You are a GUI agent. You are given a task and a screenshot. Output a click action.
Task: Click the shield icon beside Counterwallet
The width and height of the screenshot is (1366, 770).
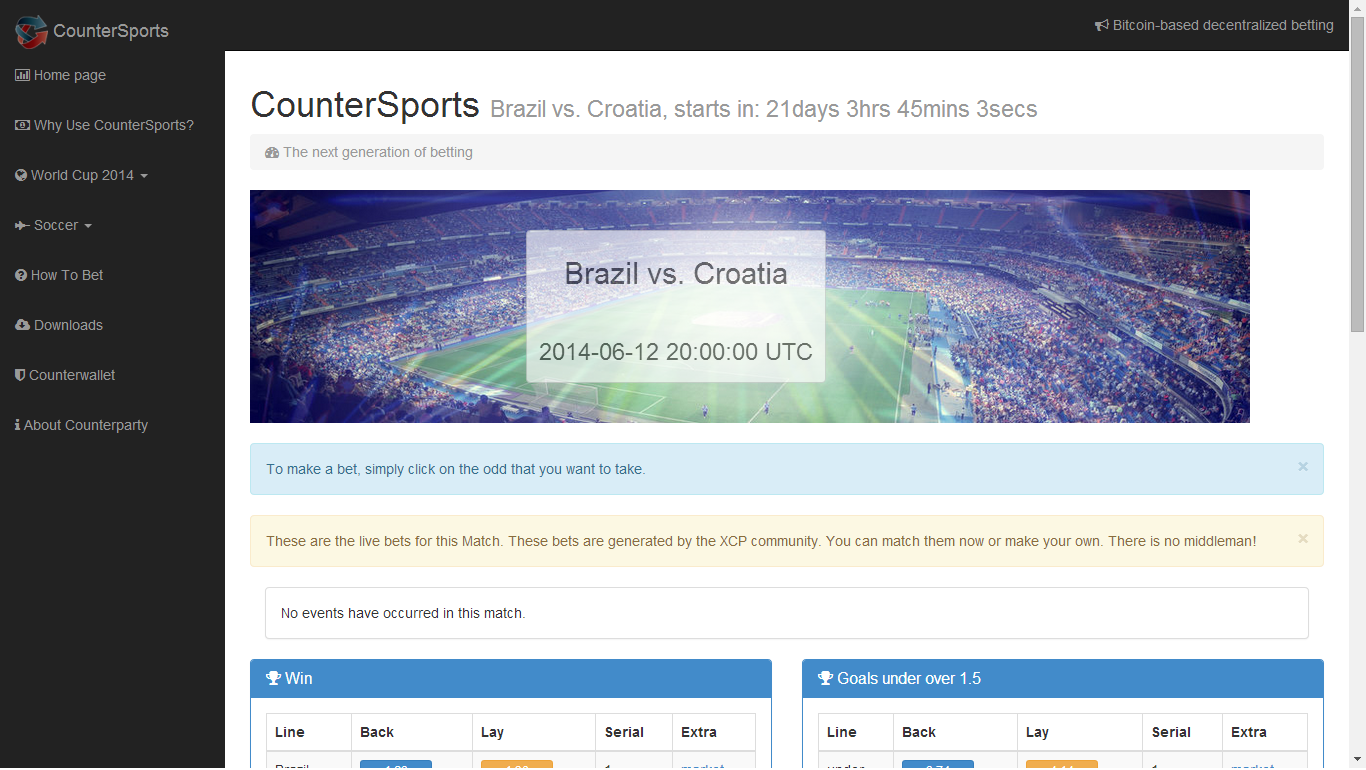(20, 375)
